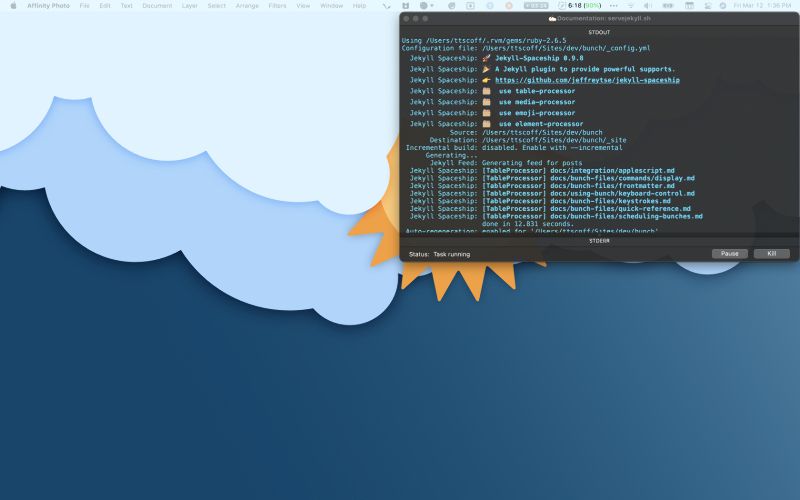
Task: Open the Apple menu
Action: (x=14, y=6)
